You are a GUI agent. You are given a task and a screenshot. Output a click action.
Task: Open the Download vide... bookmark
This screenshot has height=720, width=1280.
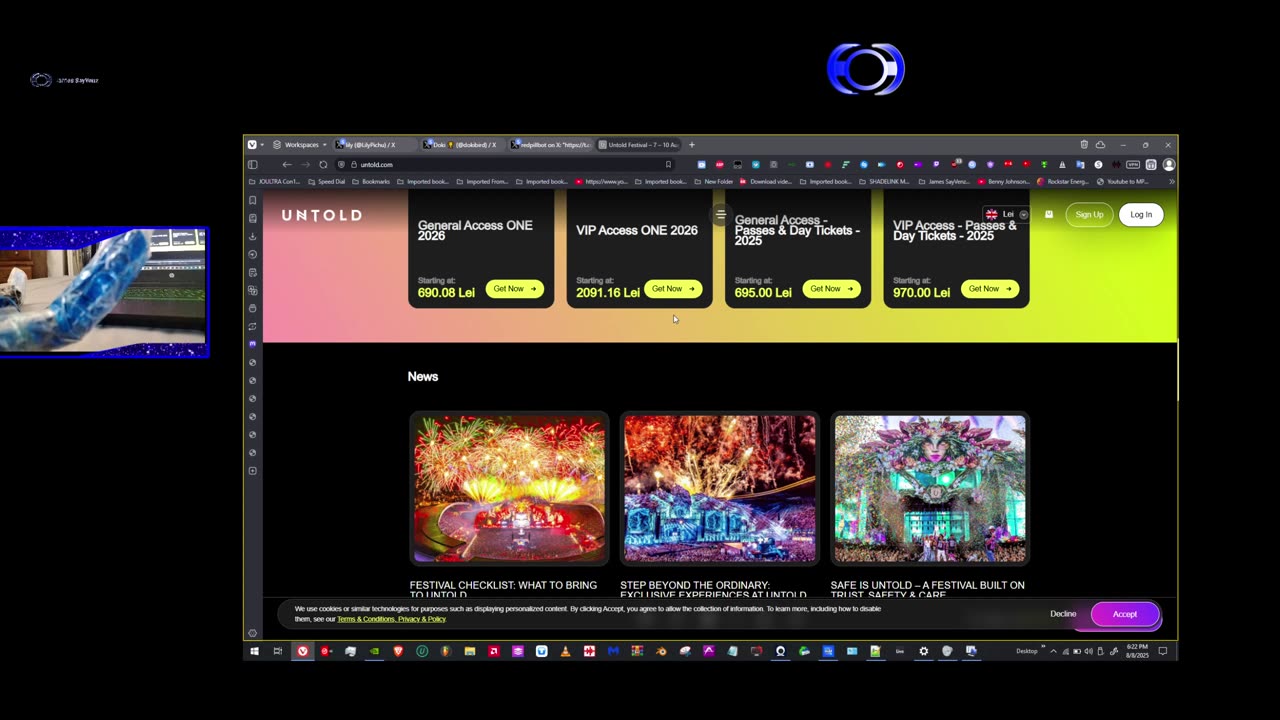(x=765, y=182)
